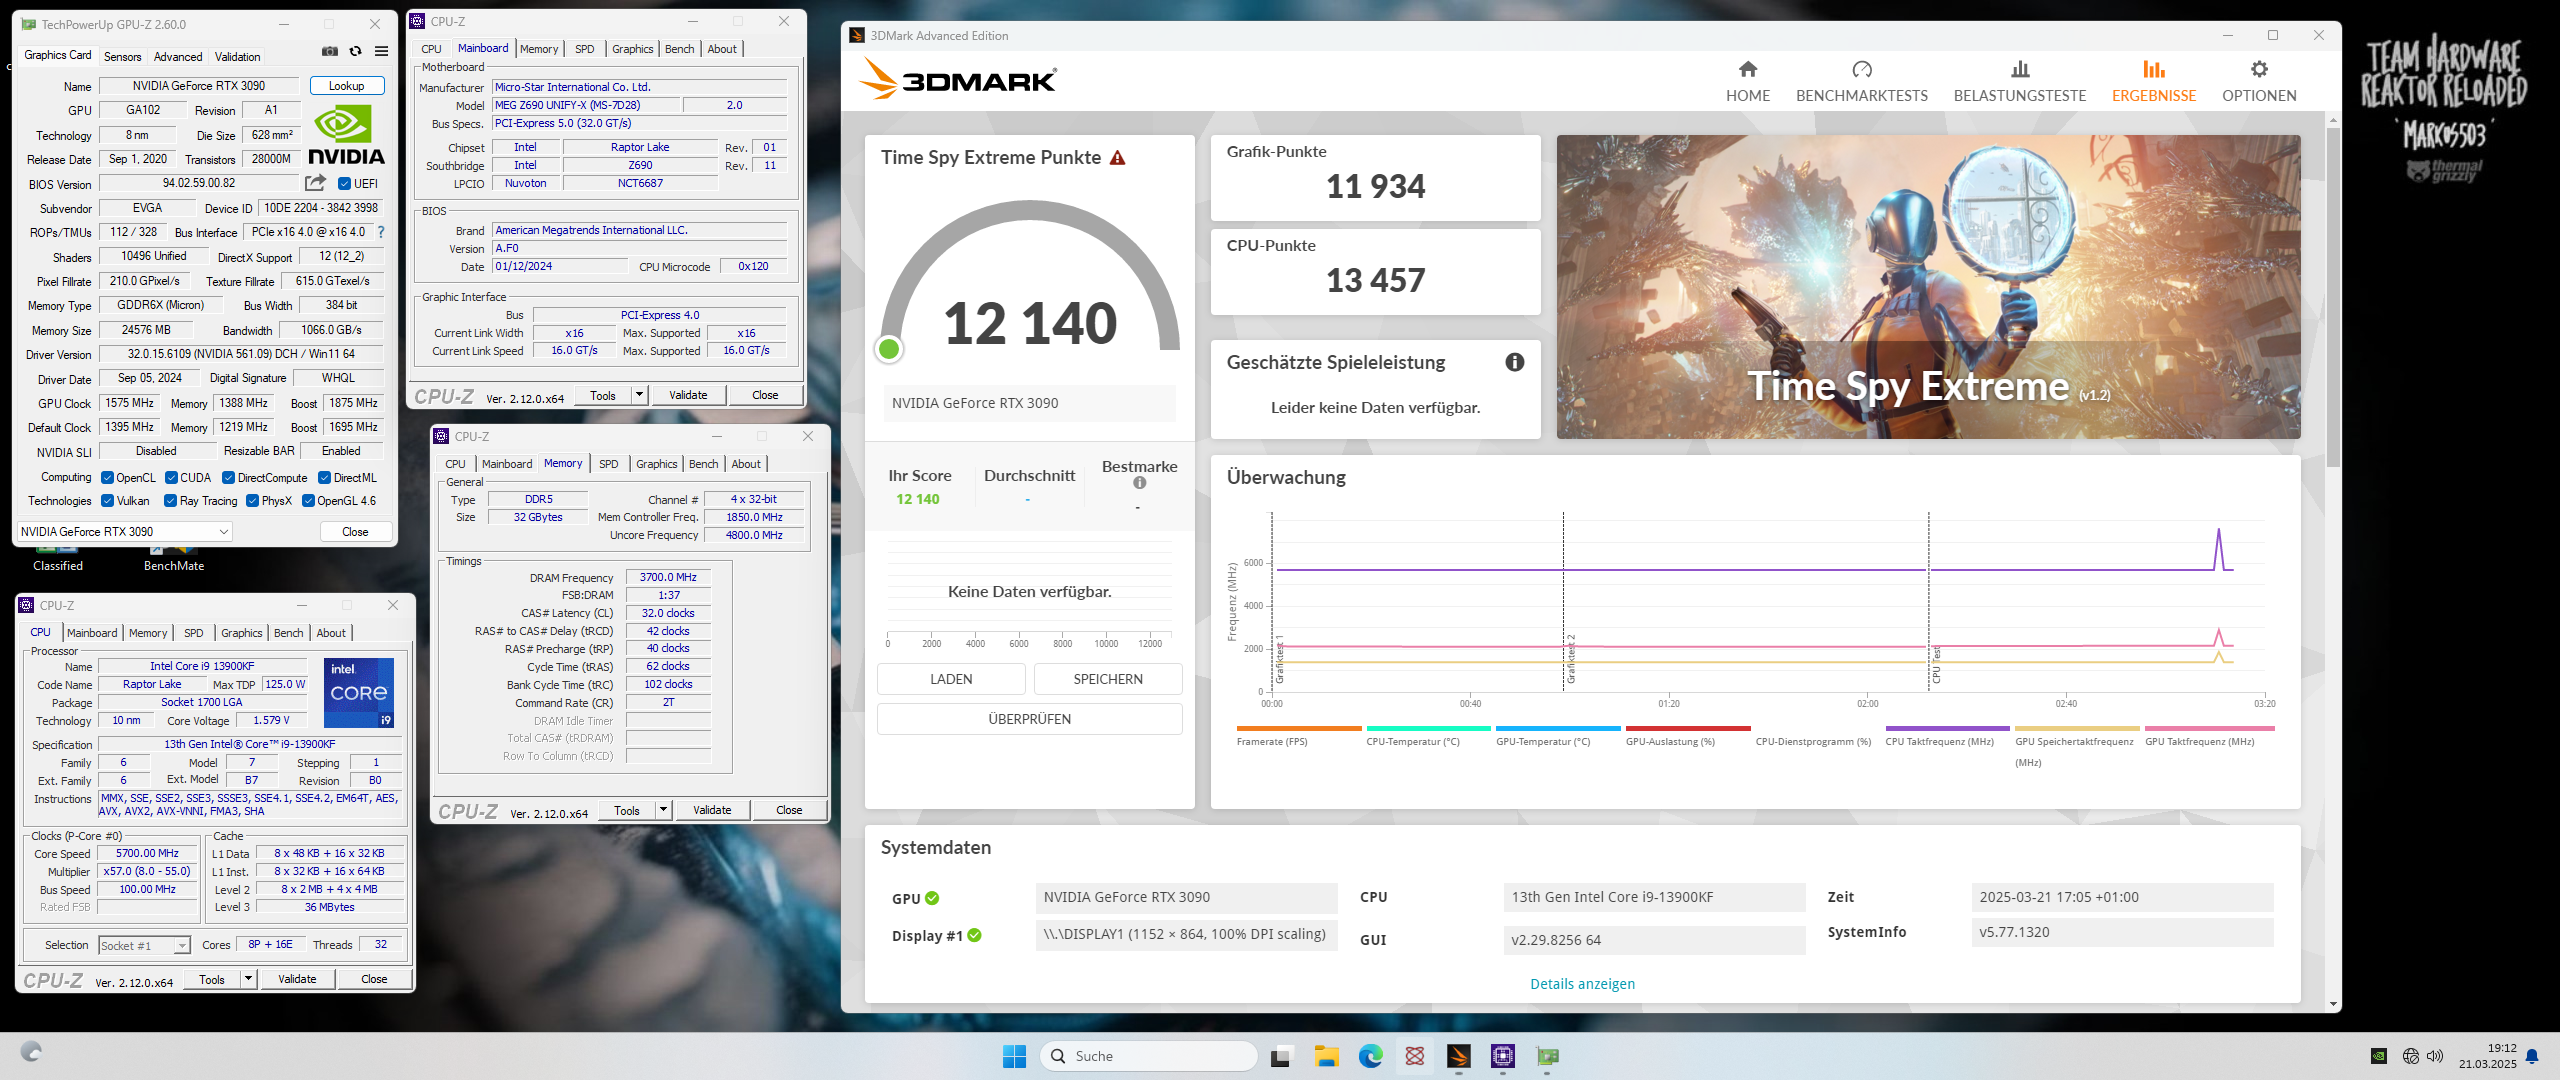Click the NVIDIA tray icon
This screenshot has width=2560, height=1080.
[2379, 1056]
